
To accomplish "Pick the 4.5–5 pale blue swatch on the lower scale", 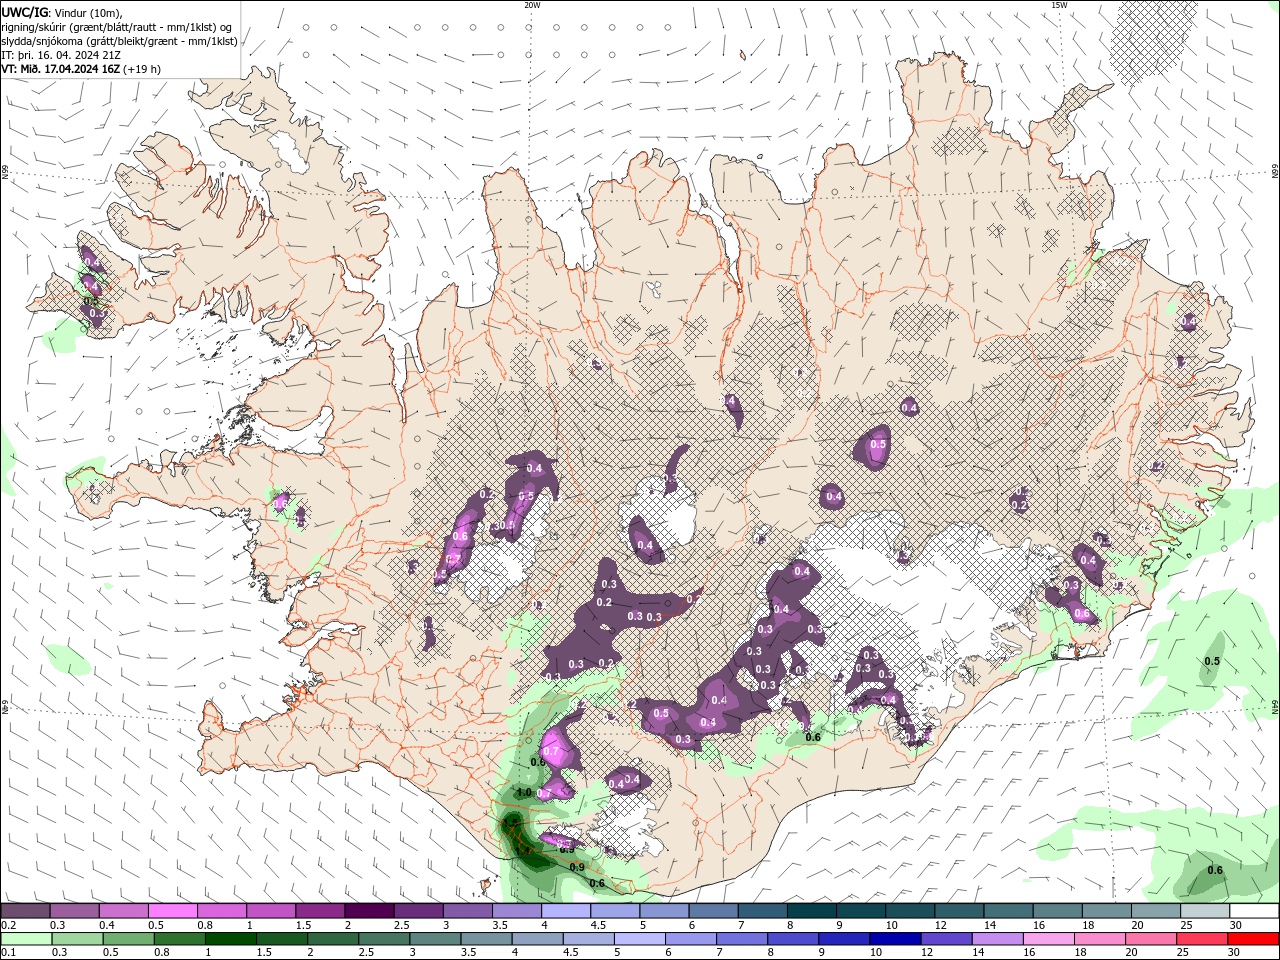I will (x=587, y=939).
